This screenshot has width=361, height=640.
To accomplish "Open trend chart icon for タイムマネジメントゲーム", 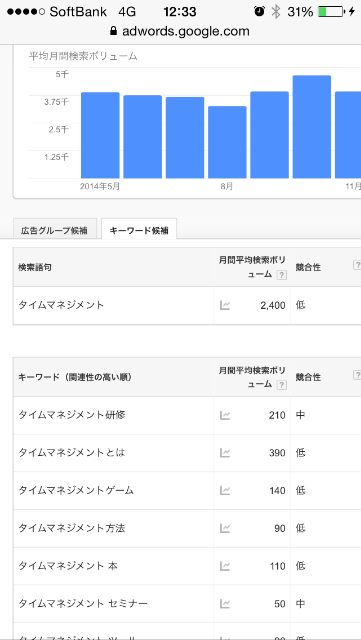I will click(225, 490).
